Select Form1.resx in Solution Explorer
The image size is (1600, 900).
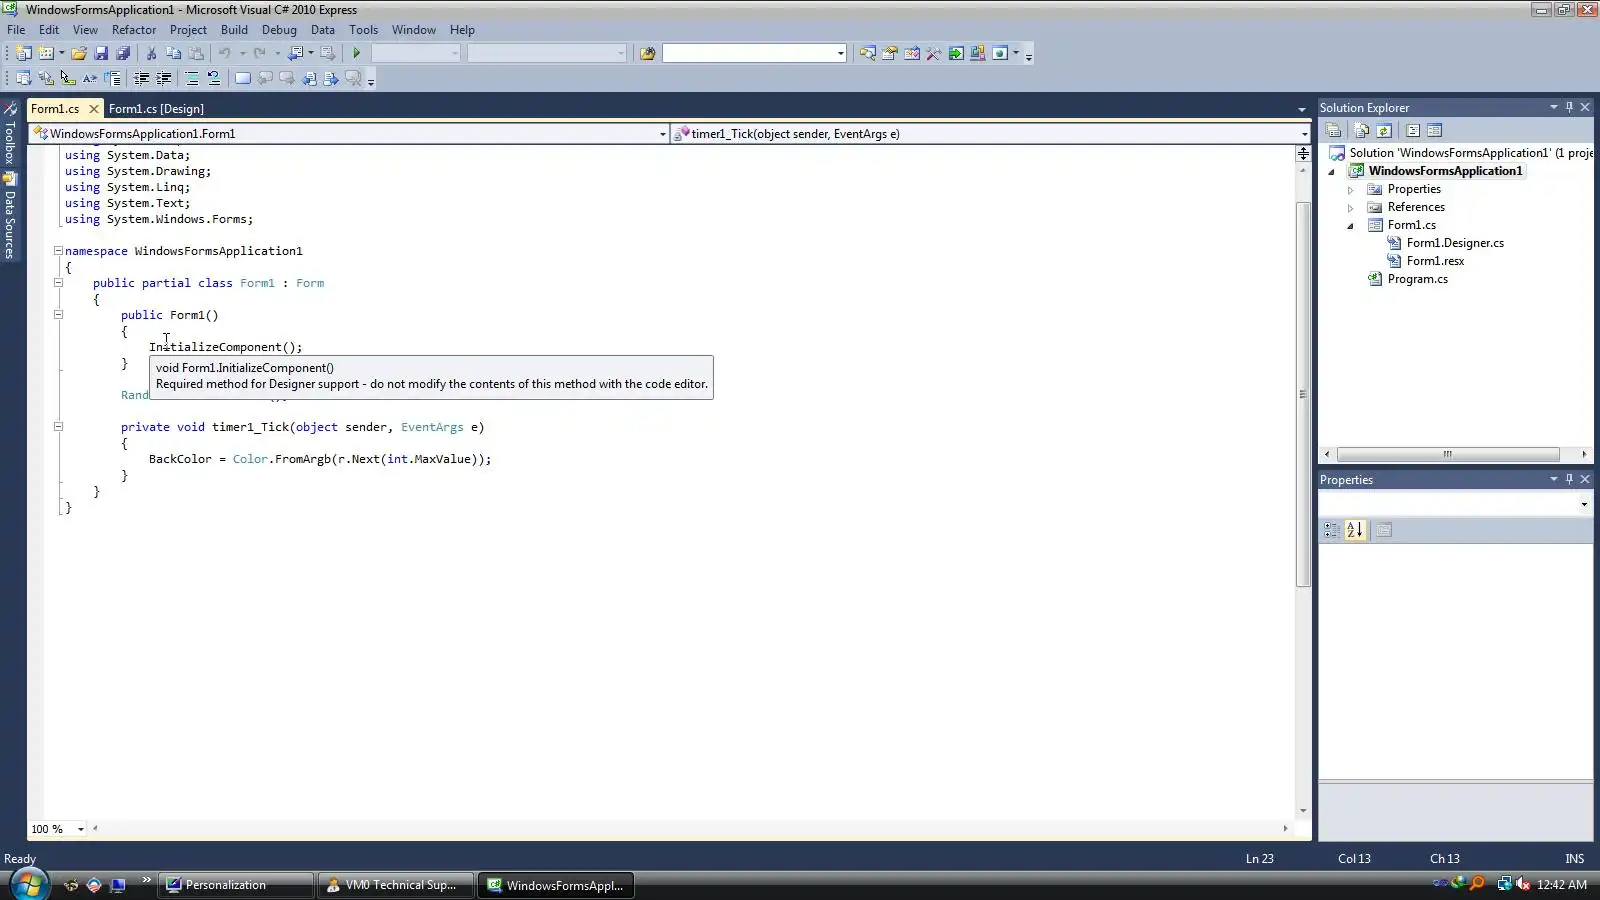click(1435, 261)
